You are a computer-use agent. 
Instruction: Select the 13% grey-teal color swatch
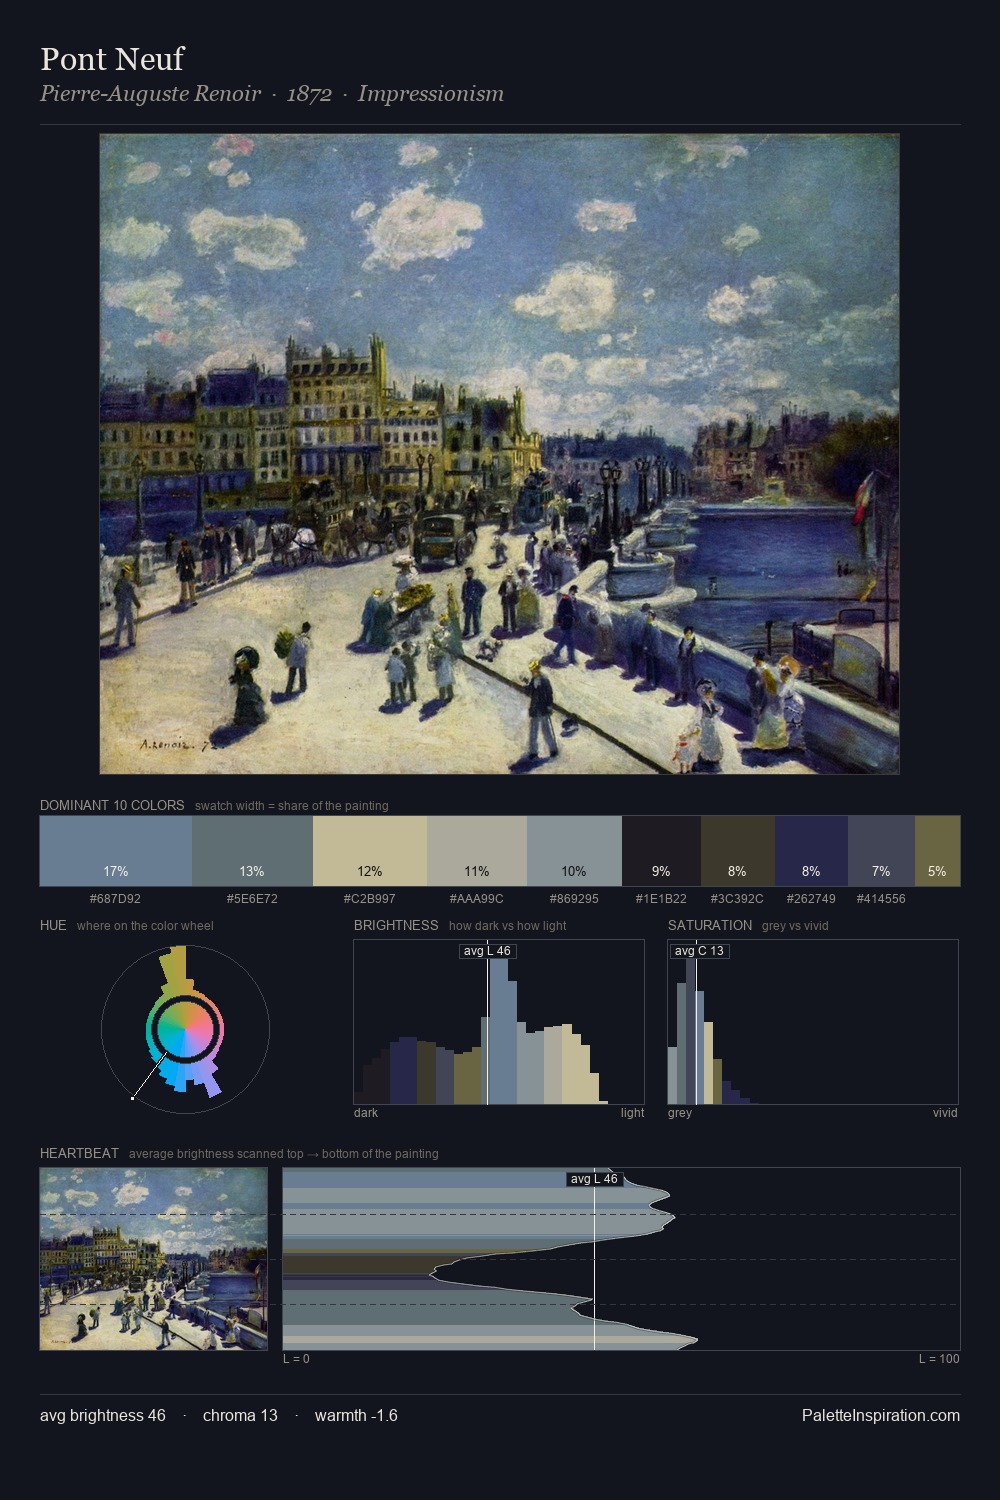[252, 851]
